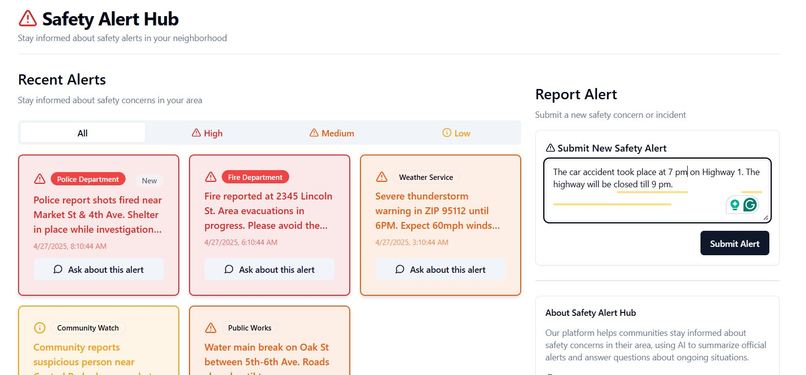Click the Grammarly green G icon

coord(750,205)
